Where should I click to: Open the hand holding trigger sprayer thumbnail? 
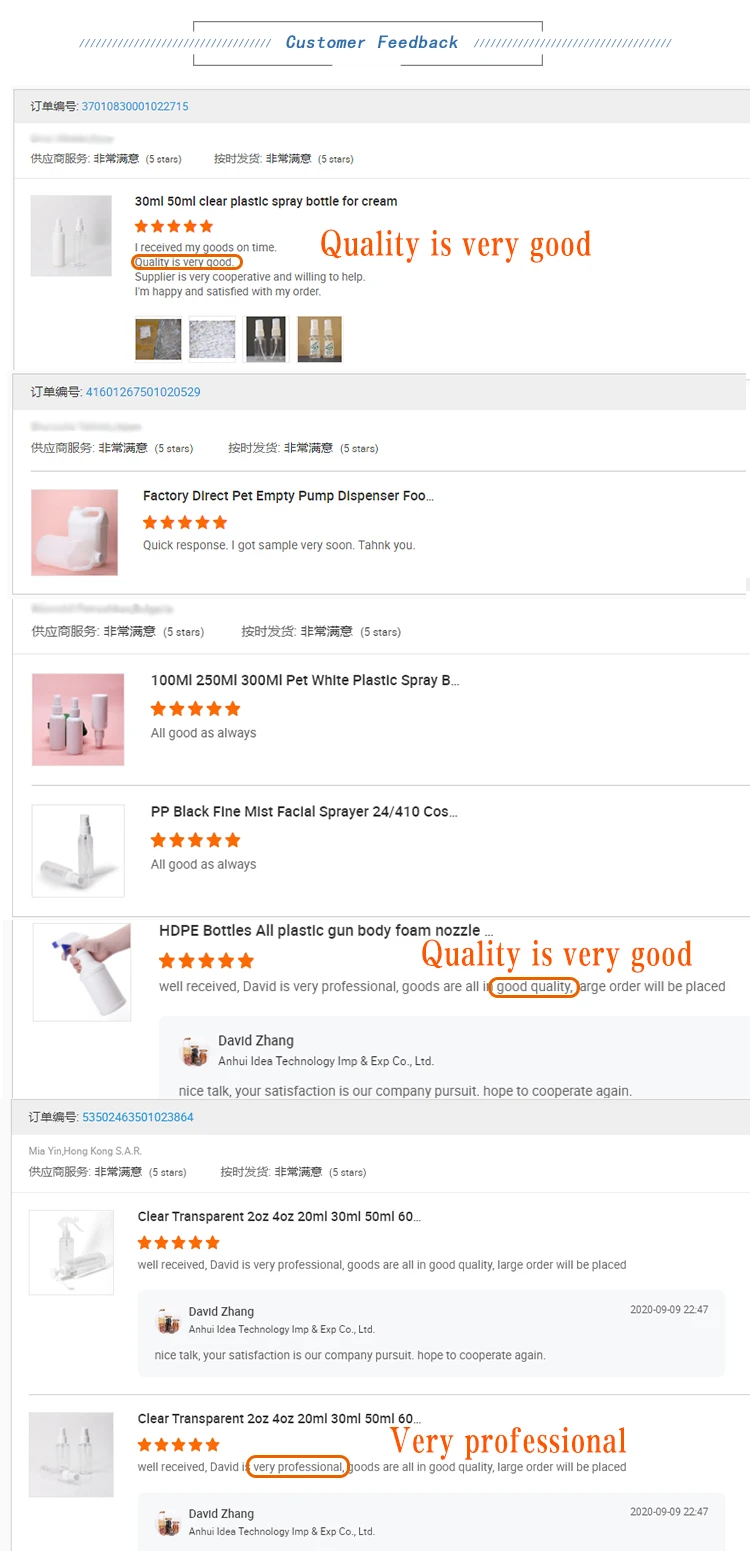pos(82,972)
